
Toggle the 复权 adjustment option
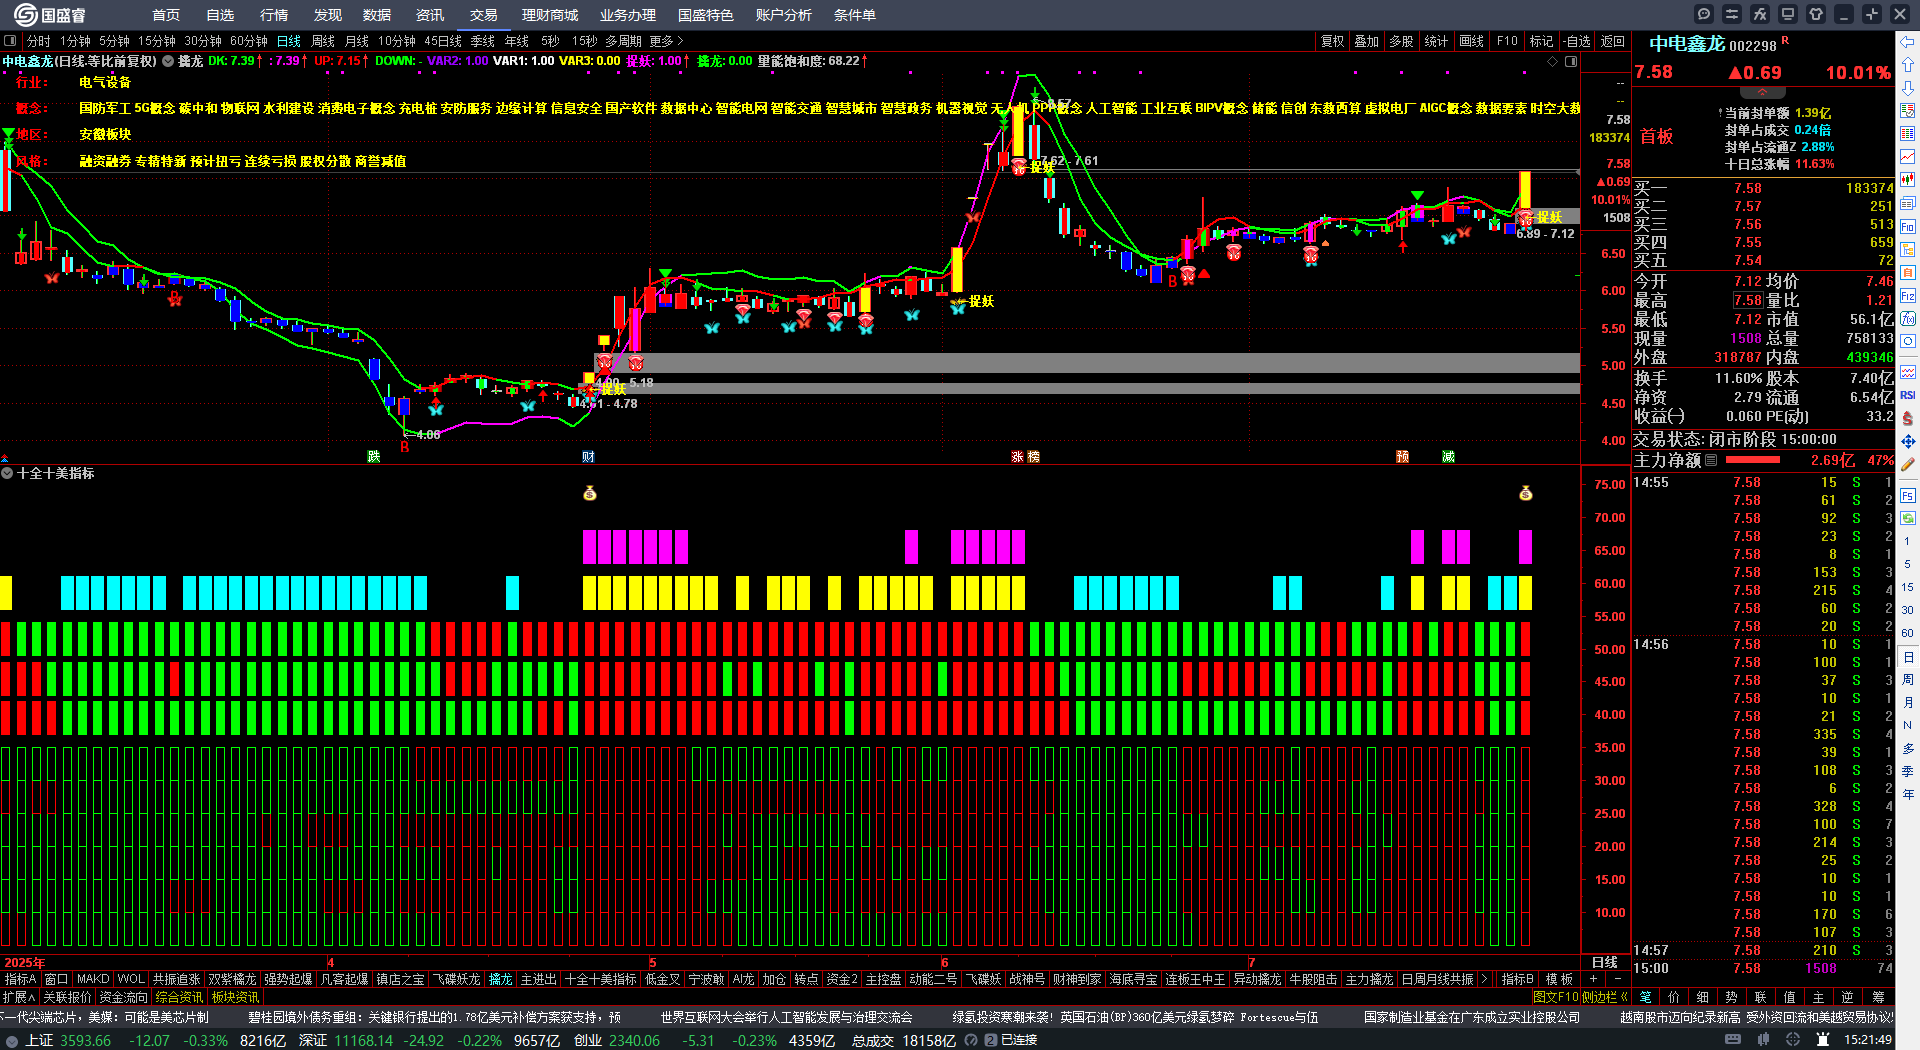pos(1332,41)
